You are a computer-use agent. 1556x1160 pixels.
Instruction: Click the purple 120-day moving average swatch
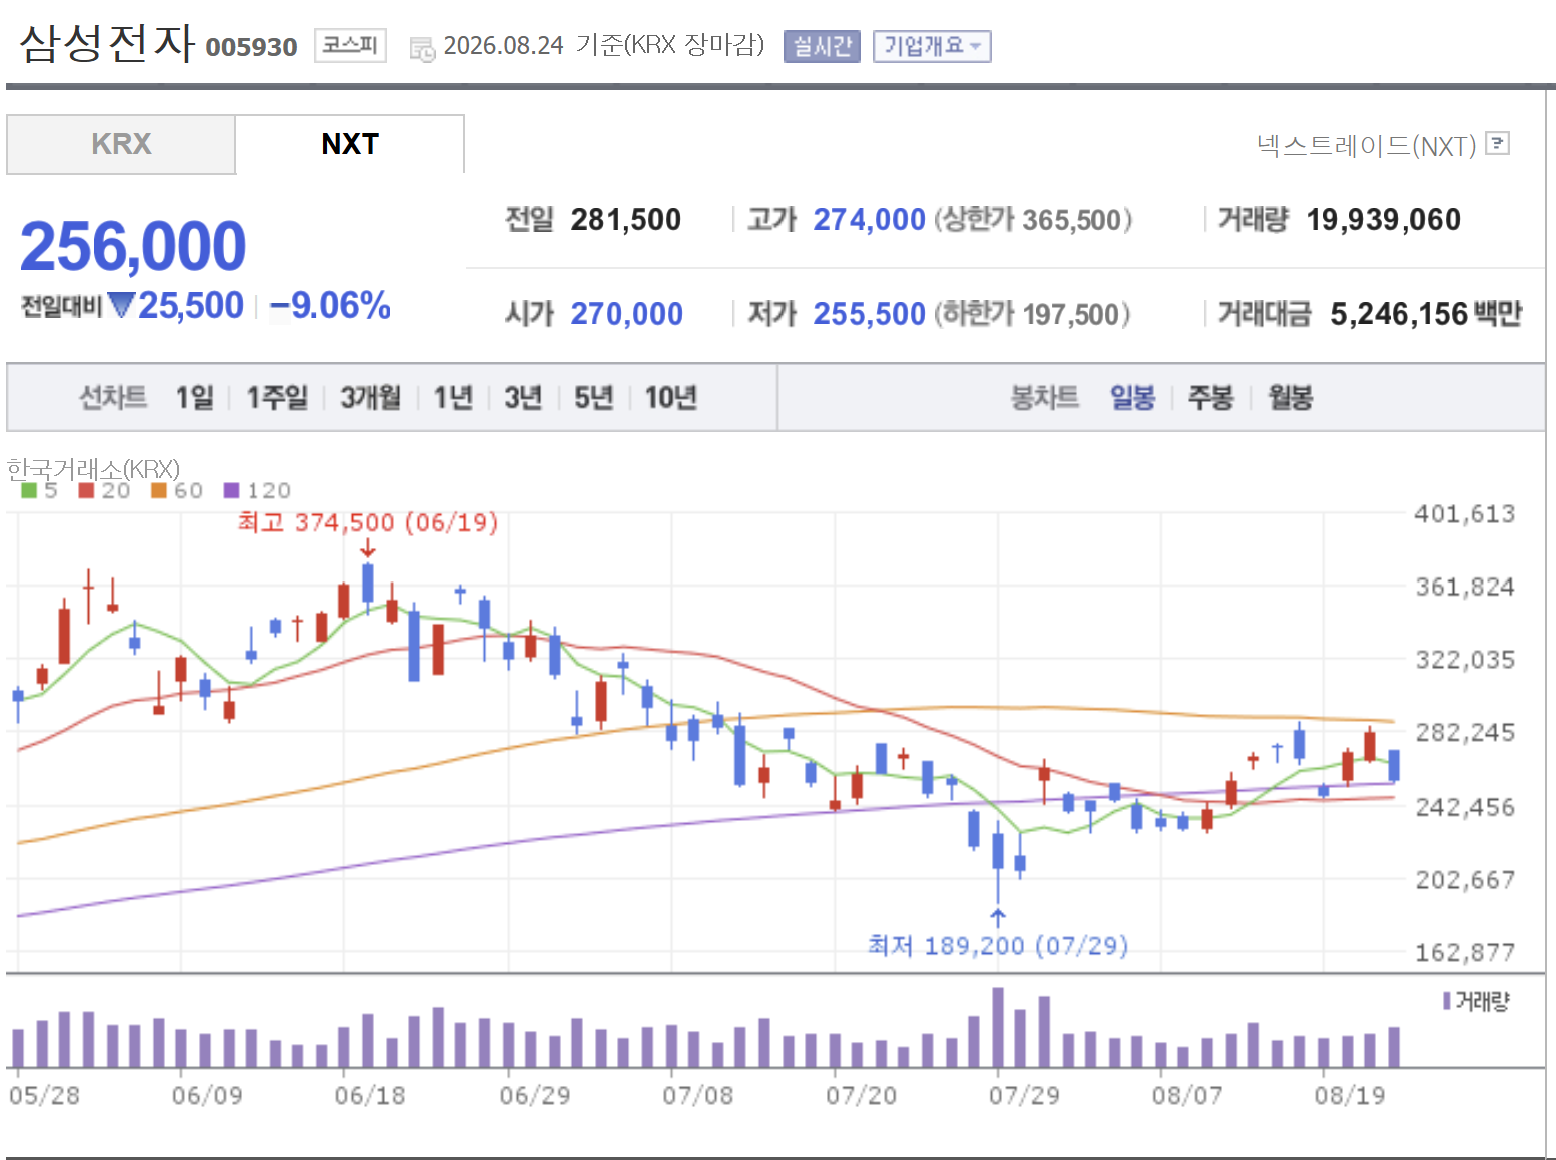click(x=232, y=490)
